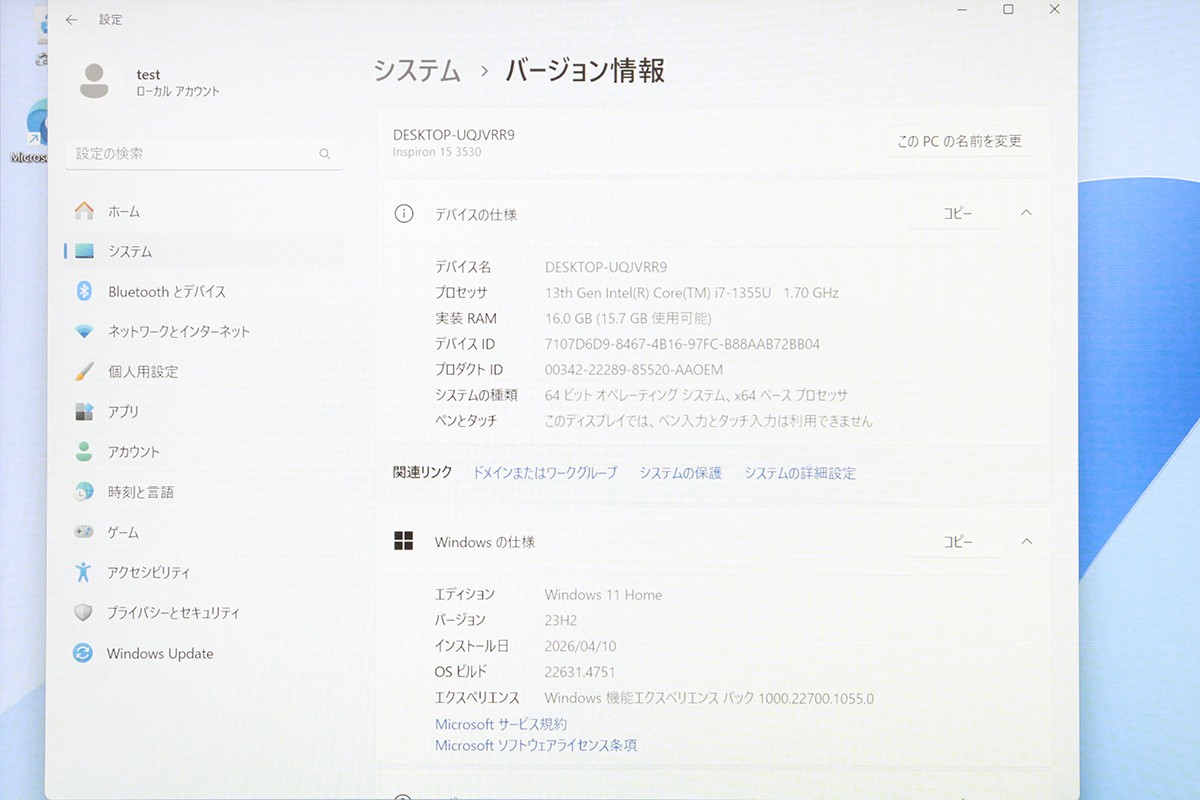The width and height of the screenshot is (1200, 800).
Task: Click the アクセシビリティ accessibility icon
Action: tap(84, 572)
